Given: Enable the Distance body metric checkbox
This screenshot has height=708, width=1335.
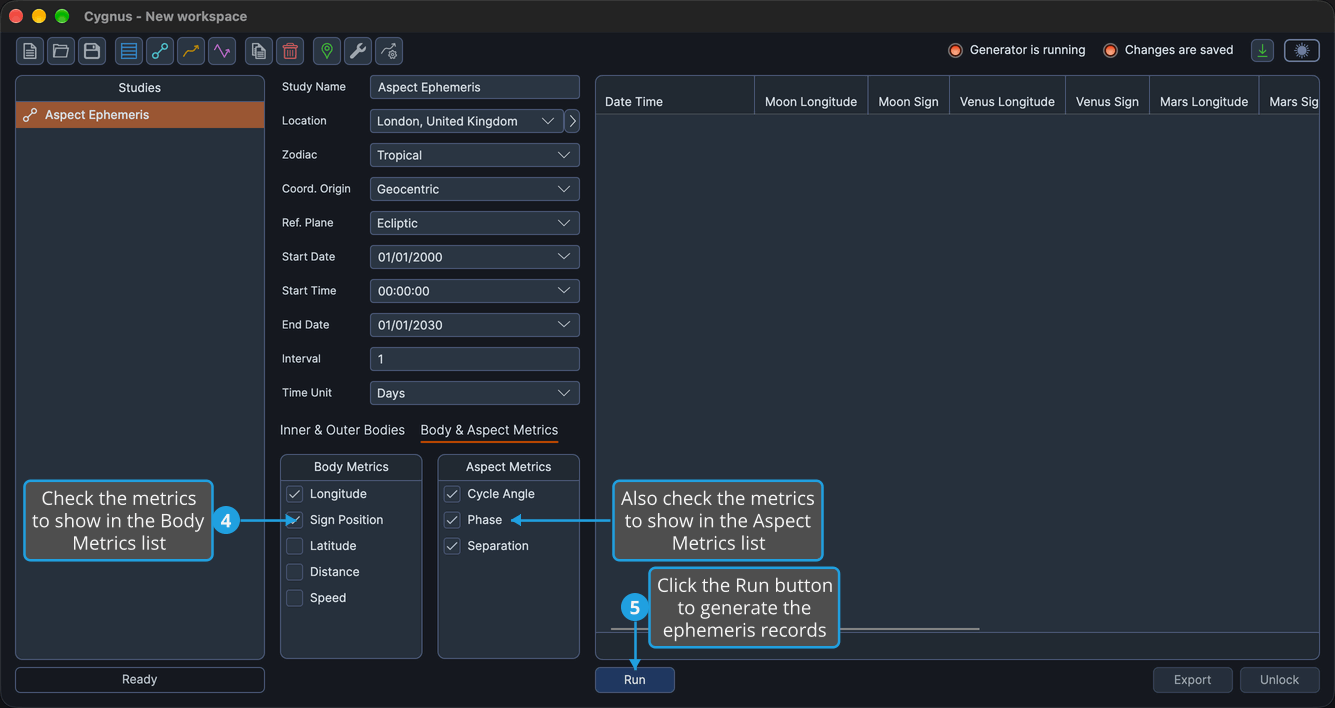Looking at the screenshot, I should 294,572.
